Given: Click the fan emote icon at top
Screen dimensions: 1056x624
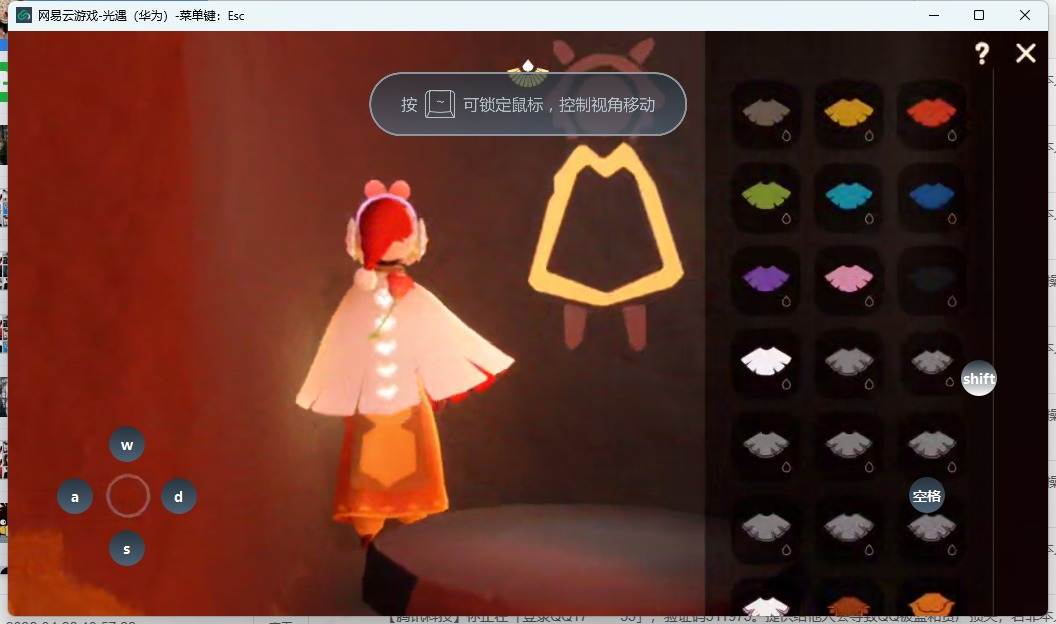Looking at the screenshot, I should pos(528,74).
